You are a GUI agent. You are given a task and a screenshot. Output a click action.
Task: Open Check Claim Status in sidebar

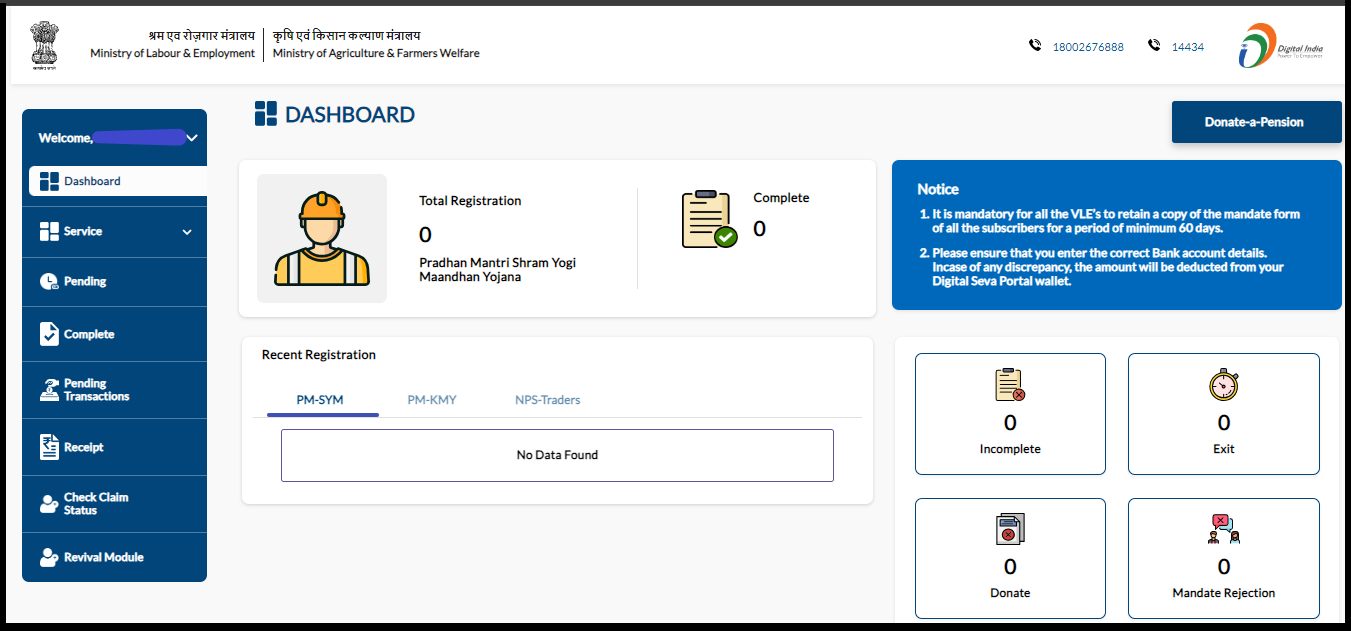tap(114, 504)
